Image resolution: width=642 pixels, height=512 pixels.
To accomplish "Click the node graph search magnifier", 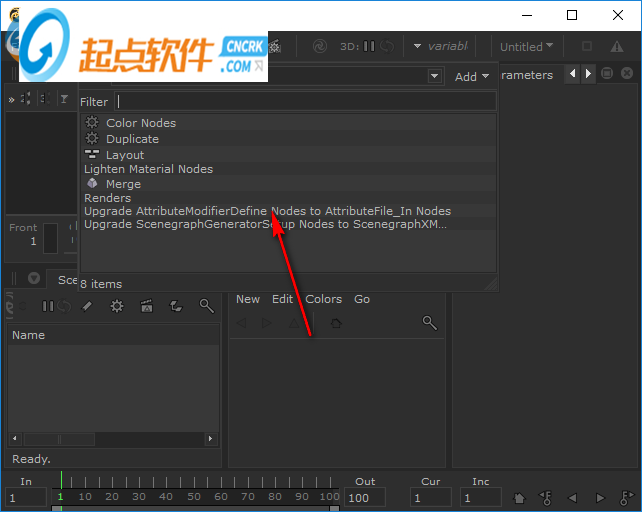I will (x=429, y=322).
